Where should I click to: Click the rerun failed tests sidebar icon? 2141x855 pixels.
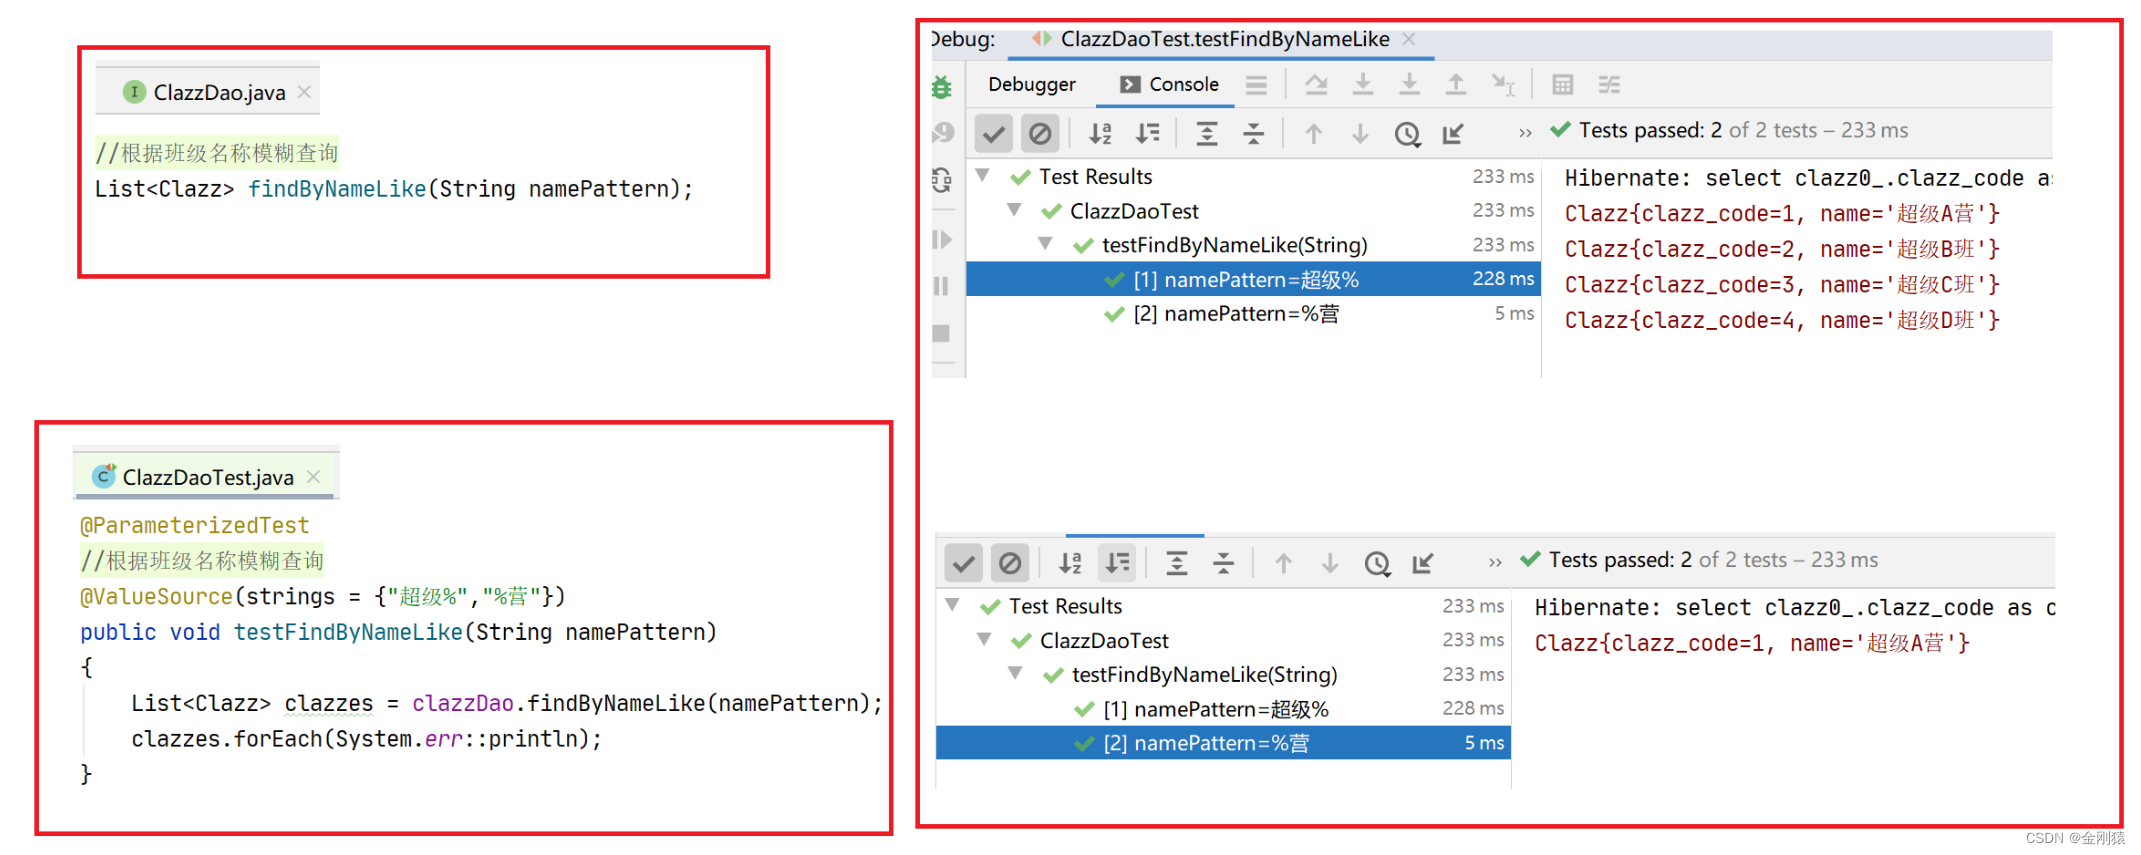pyautogui.click(x=942, y=180)
